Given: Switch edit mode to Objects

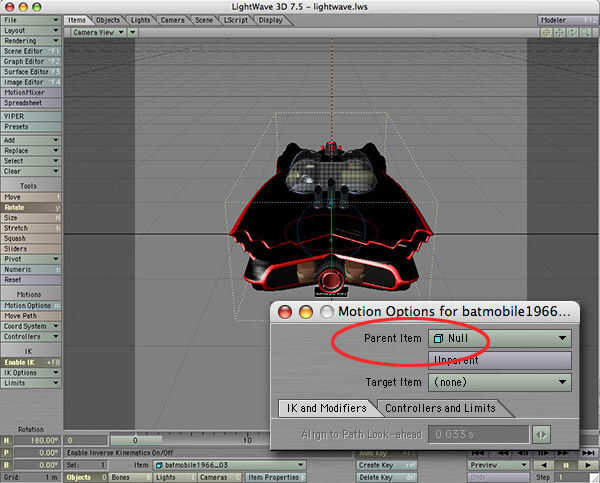Looking at the screenshot, I should (x=86, y=477).
